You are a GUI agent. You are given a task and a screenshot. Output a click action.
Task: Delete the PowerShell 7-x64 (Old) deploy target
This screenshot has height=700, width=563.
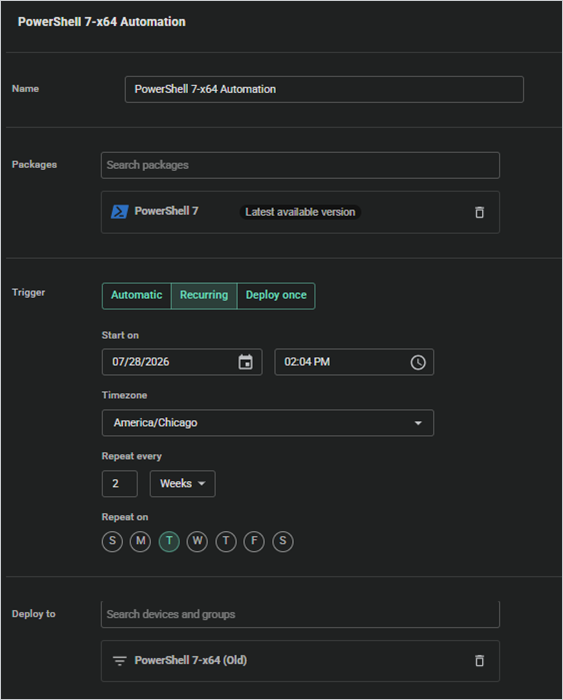[479, 660]
